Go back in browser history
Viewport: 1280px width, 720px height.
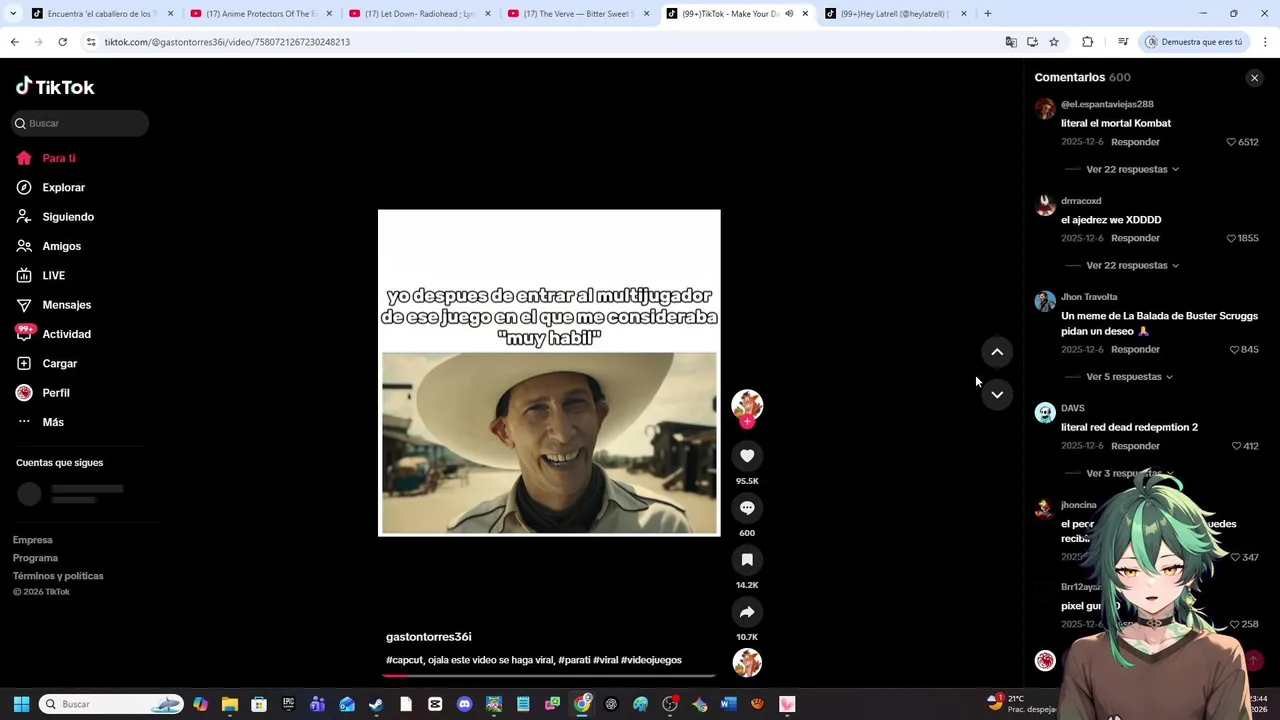[x=14, y=42]
